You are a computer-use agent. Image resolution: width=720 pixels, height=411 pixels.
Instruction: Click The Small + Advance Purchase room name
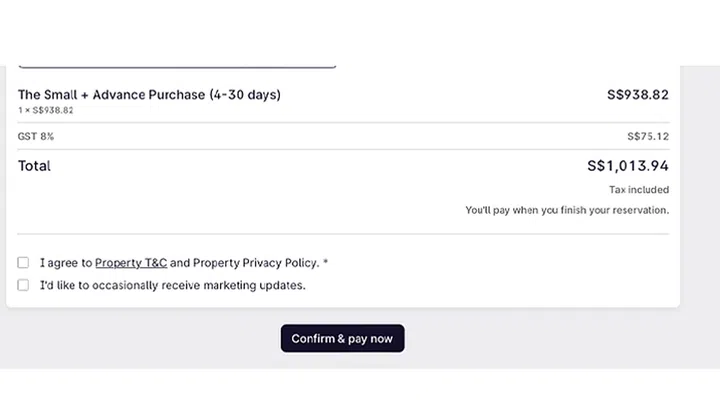[x=110, y=95]
